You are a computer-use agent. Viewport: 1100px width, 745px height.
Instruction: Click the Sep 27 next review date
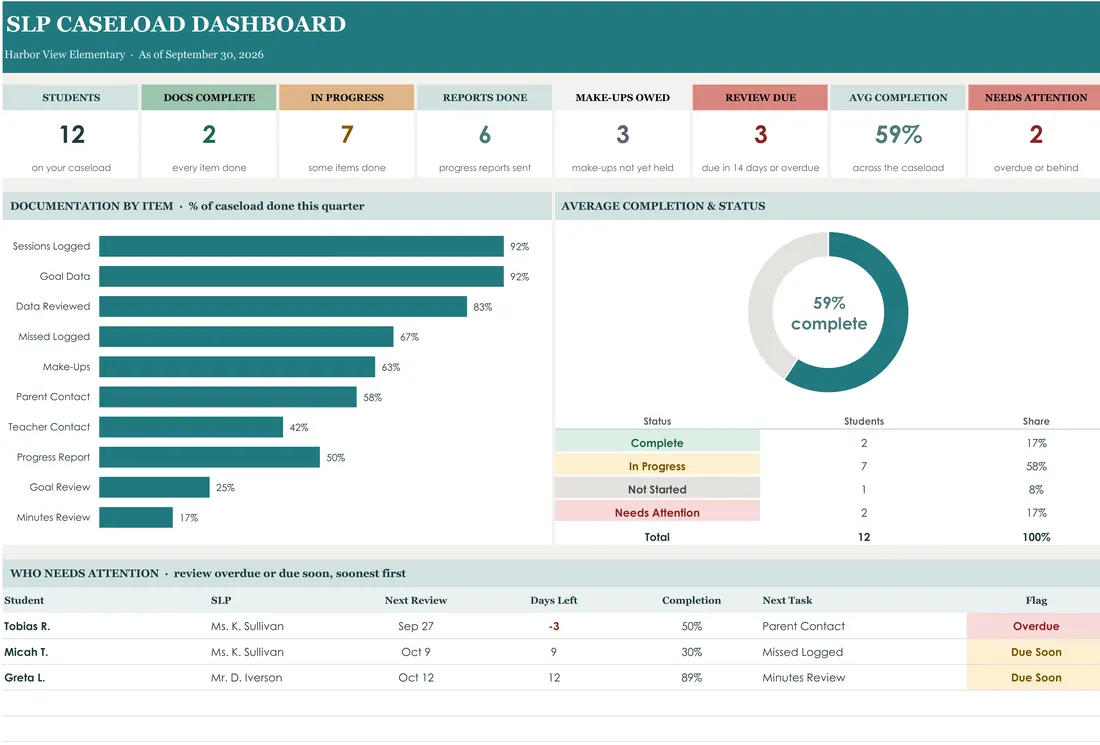point(415,626)
